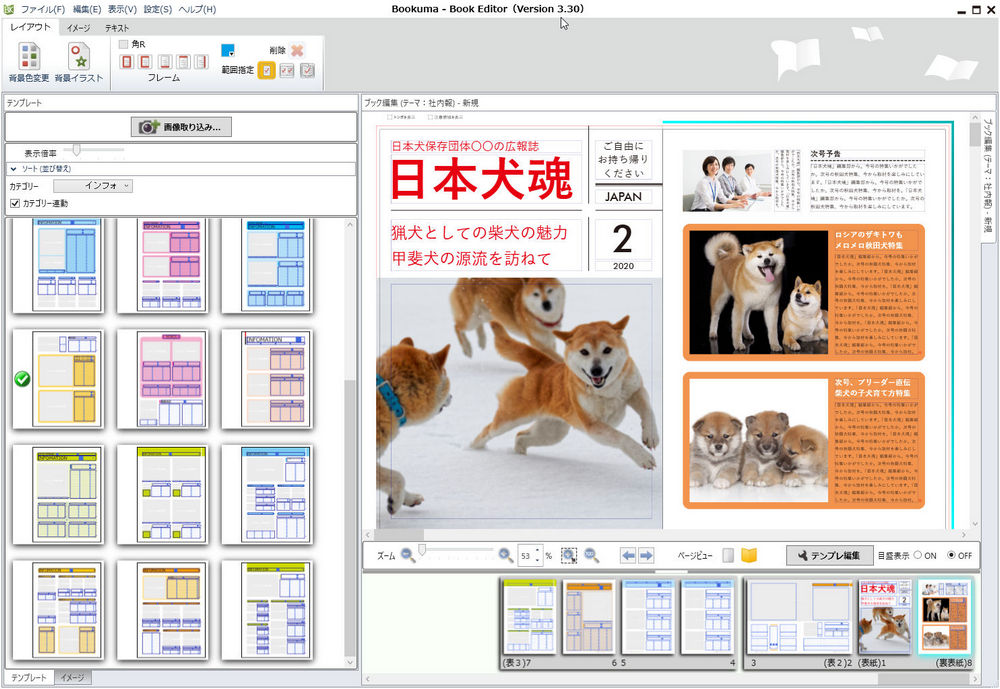The width and height of the screenshot is (1000, 689).
Task: Click the blue forward page arrow
Action: [x=646, y=555]
